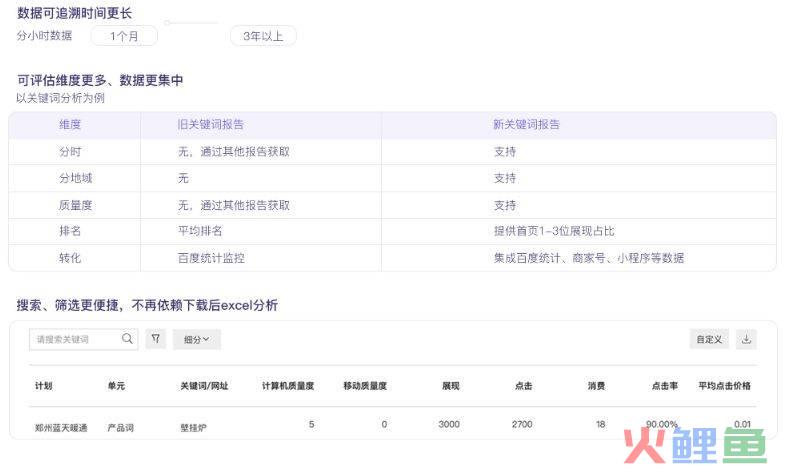This screenshot has width=791, height=469.
Task: Click the 消费 column header
Action: pos(596,386)
